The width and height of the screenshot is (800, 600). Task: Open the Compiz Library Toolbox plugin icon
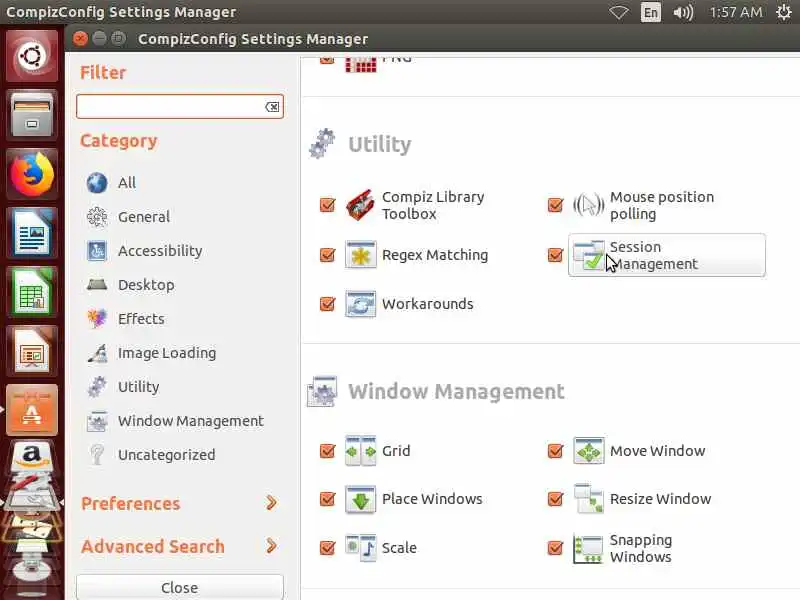coord(360,205)
